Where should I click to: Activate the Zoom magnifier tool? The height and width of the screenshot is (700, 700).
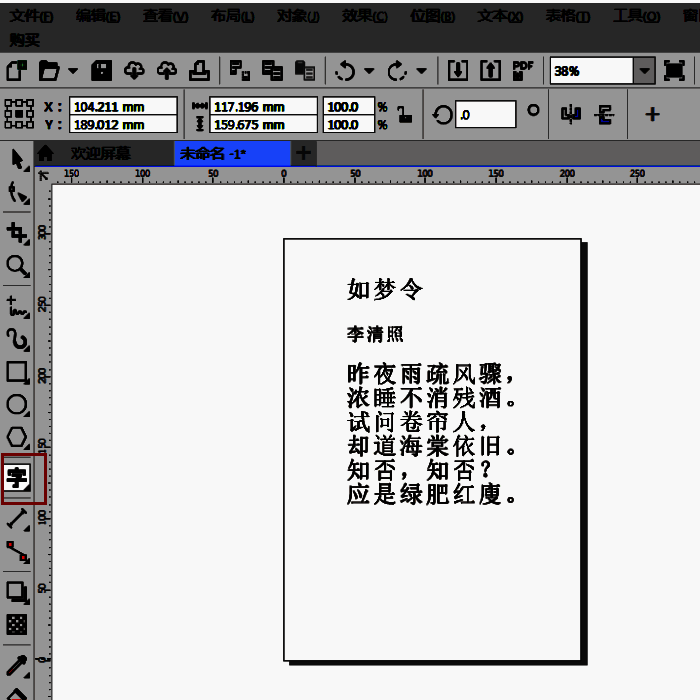(x=18, y=267)
